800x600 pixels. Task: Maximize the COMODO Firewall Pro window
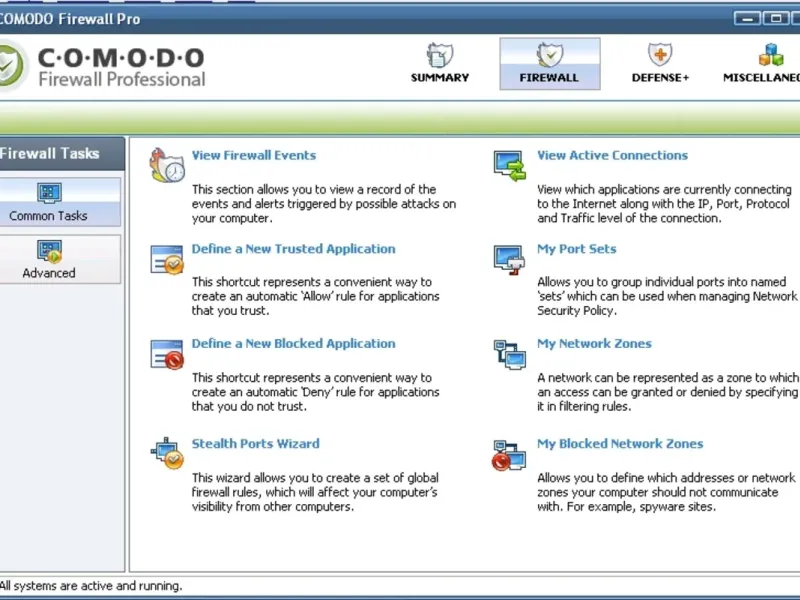coord(776,18)
